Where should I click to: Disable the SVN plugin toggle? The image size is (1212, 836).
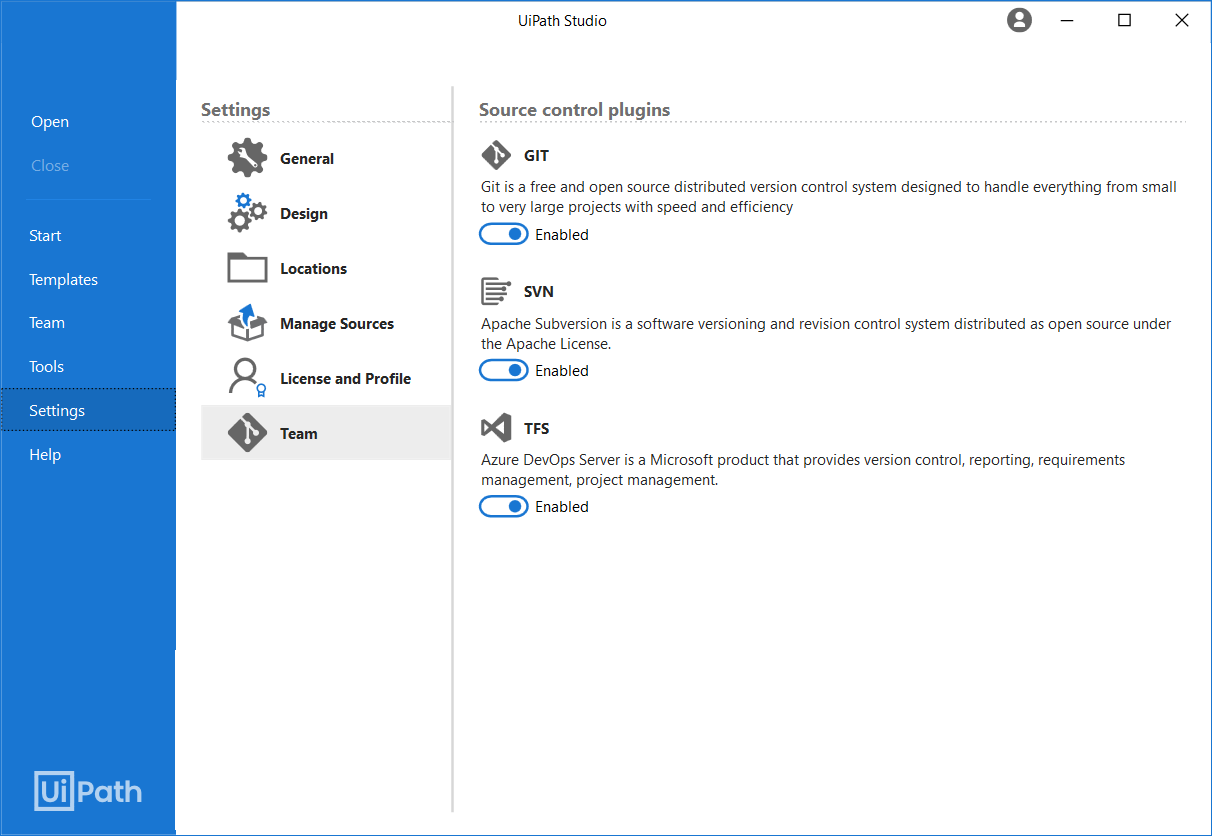504,370
